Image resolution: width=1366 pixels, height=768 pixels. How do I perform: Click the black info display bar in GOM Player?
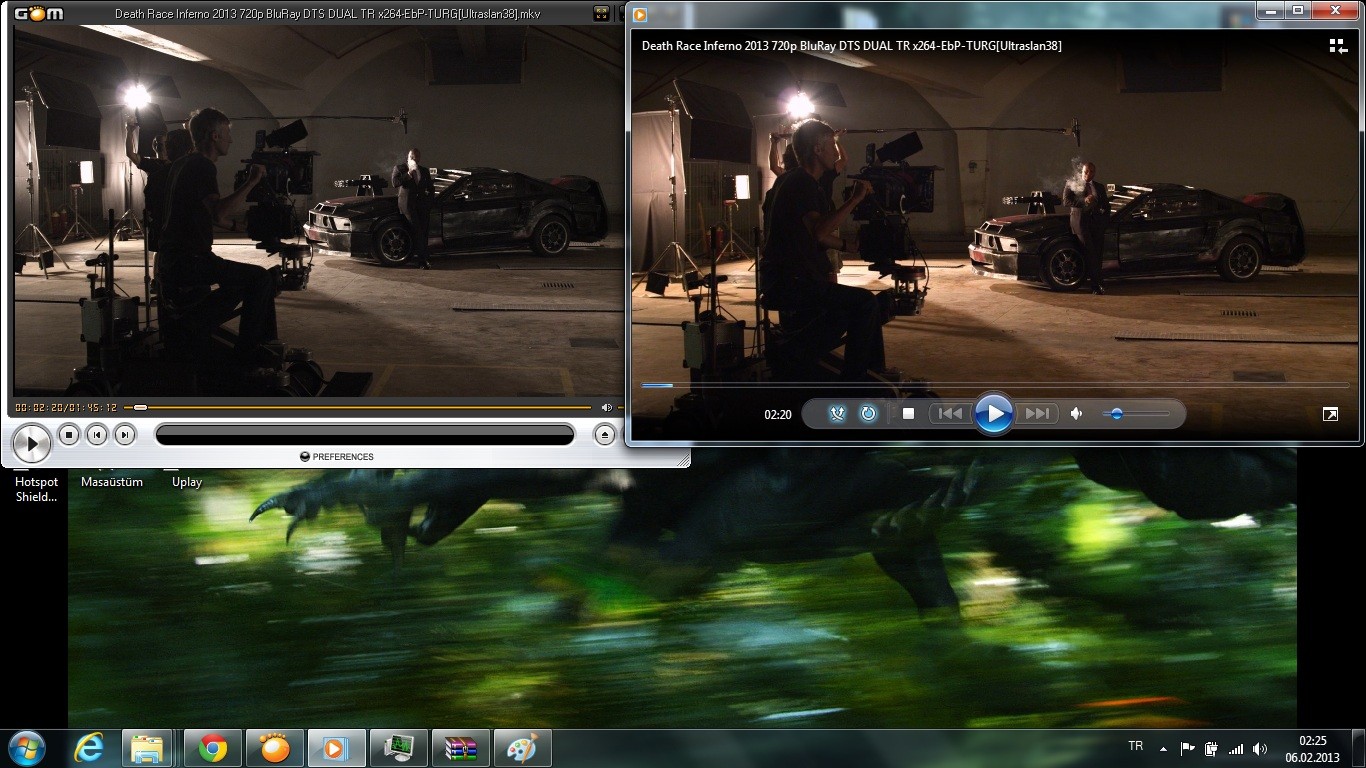tap(365, 434)
